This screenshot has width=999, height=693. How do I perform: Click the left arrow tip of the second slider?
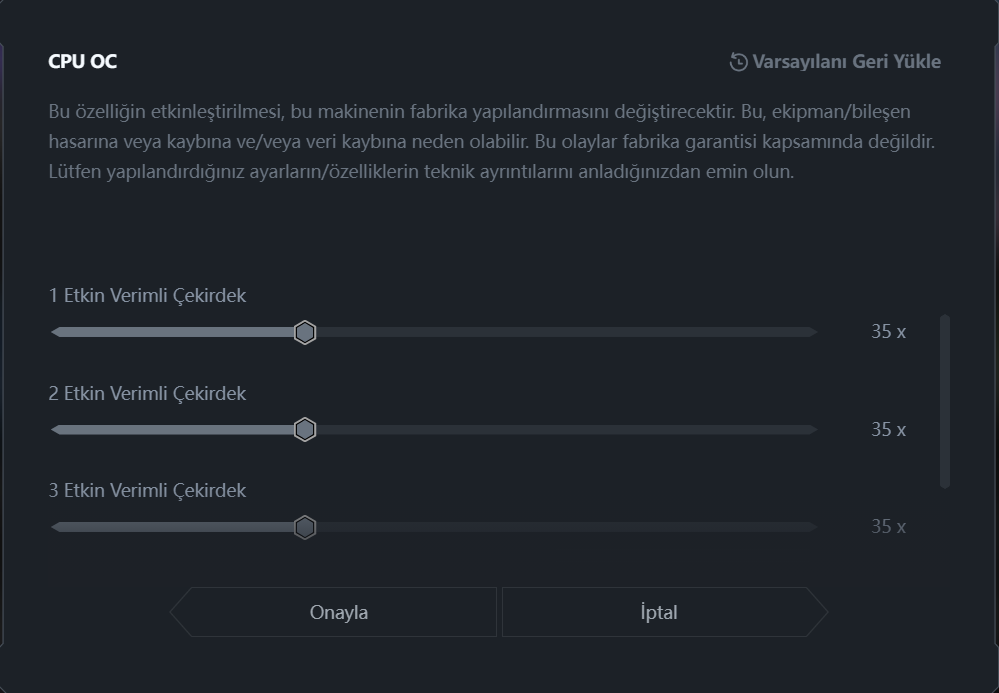click(x=55, y=430)
